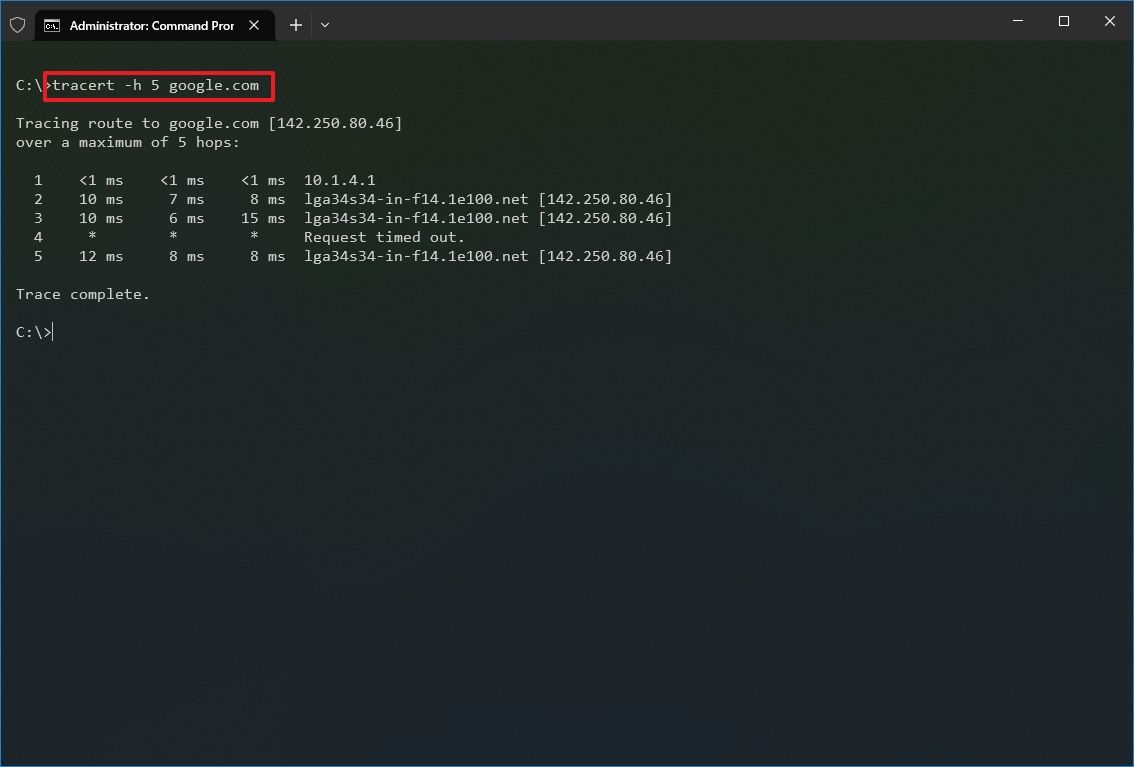This screenshot has height=767, width=1134.
Task: Open the new tab dropdown chevron
Action: tap(324, 25)
